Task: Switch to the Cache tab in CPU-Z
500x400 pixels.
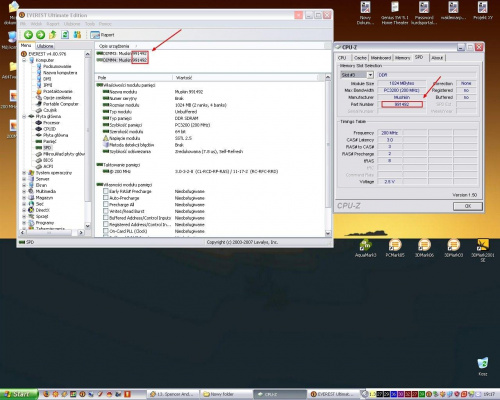Action: 360,58
